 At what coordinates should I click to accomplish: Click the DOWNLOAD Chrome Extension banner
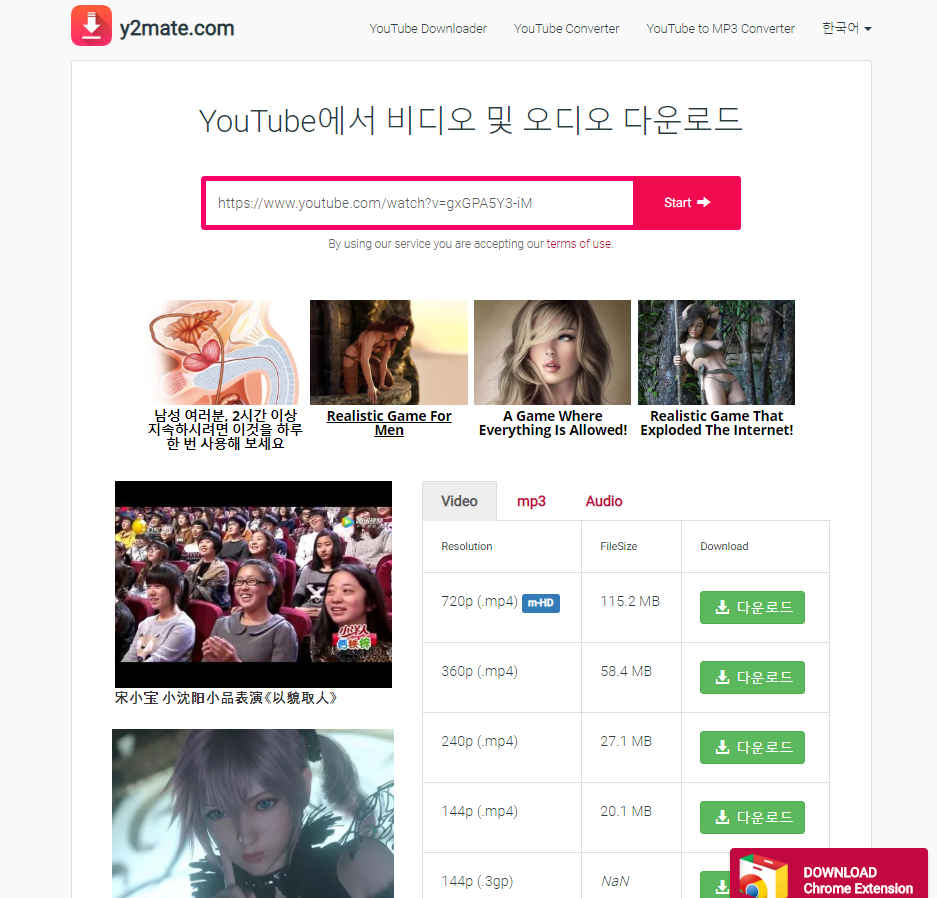coord(829,873)
